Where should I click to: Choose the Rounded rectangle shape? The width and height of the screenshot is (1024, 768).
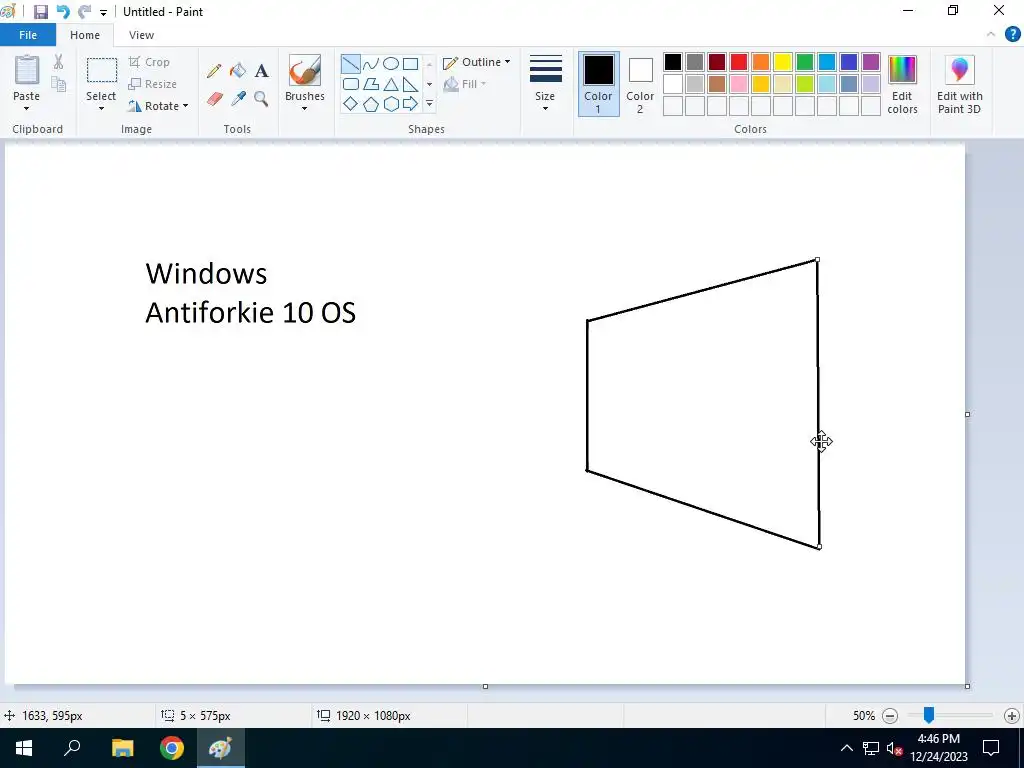[351, 84]
